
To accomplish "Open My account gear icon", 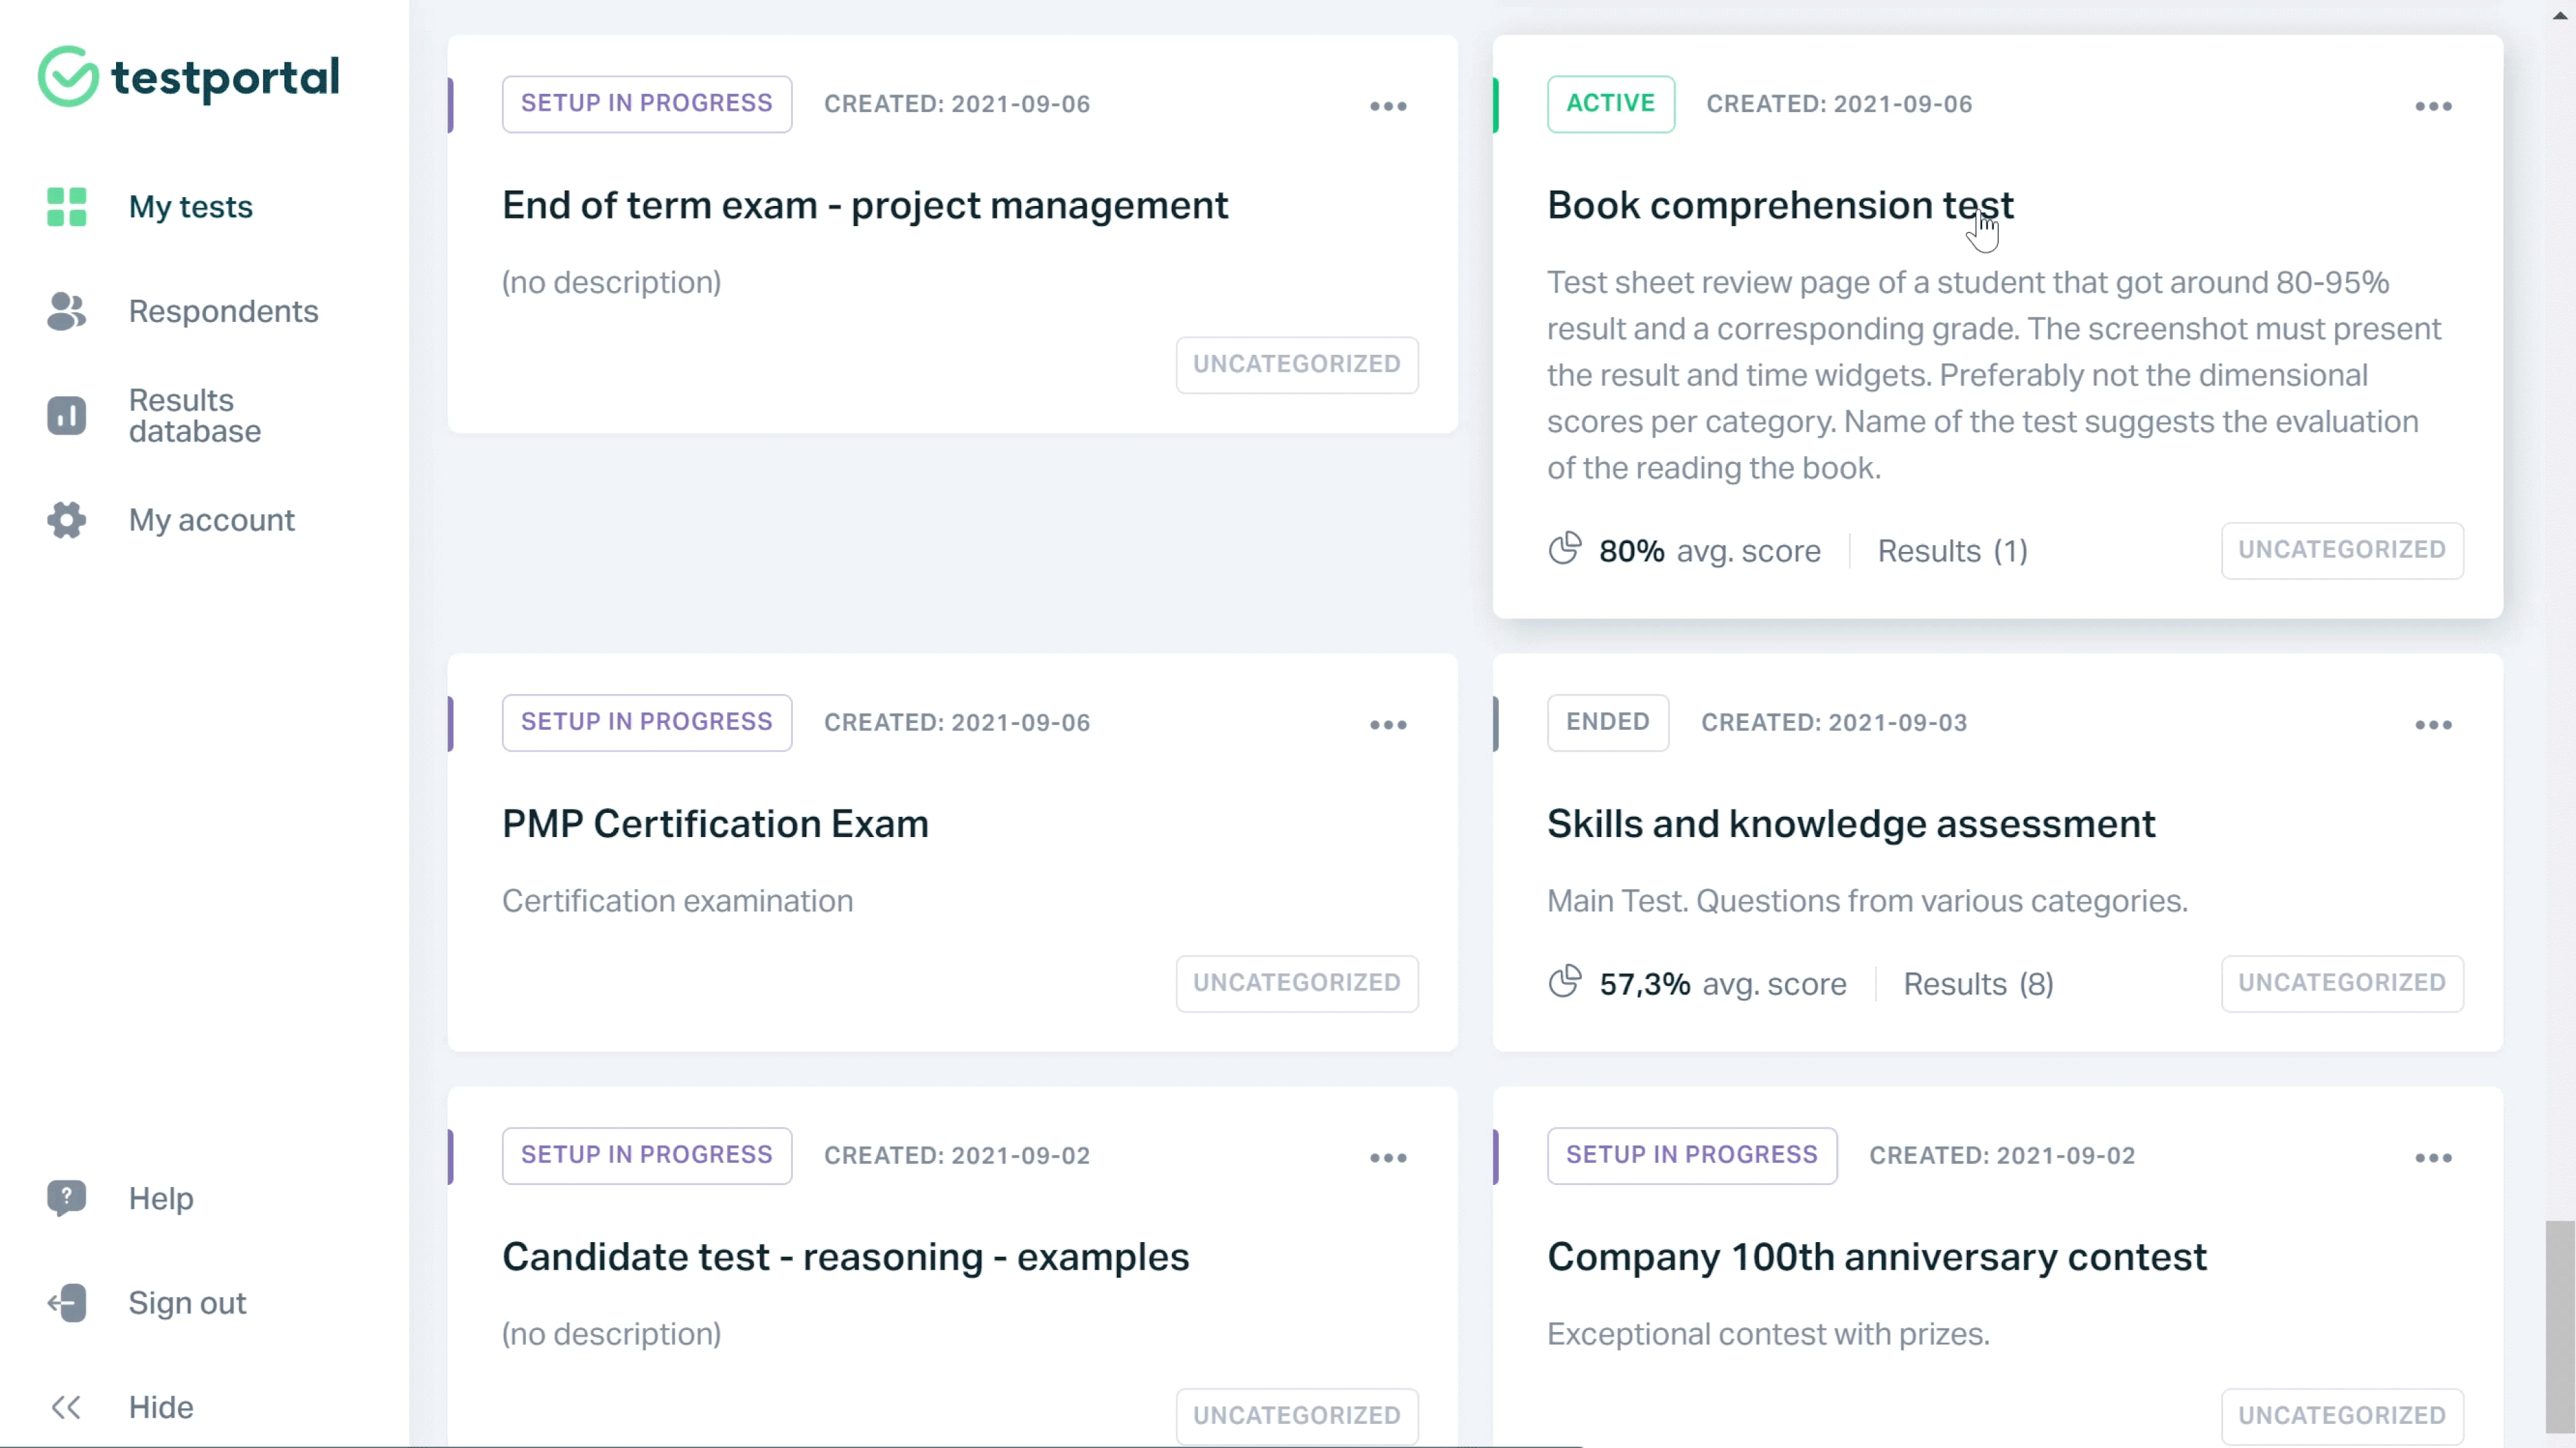I will click(66, 520).
